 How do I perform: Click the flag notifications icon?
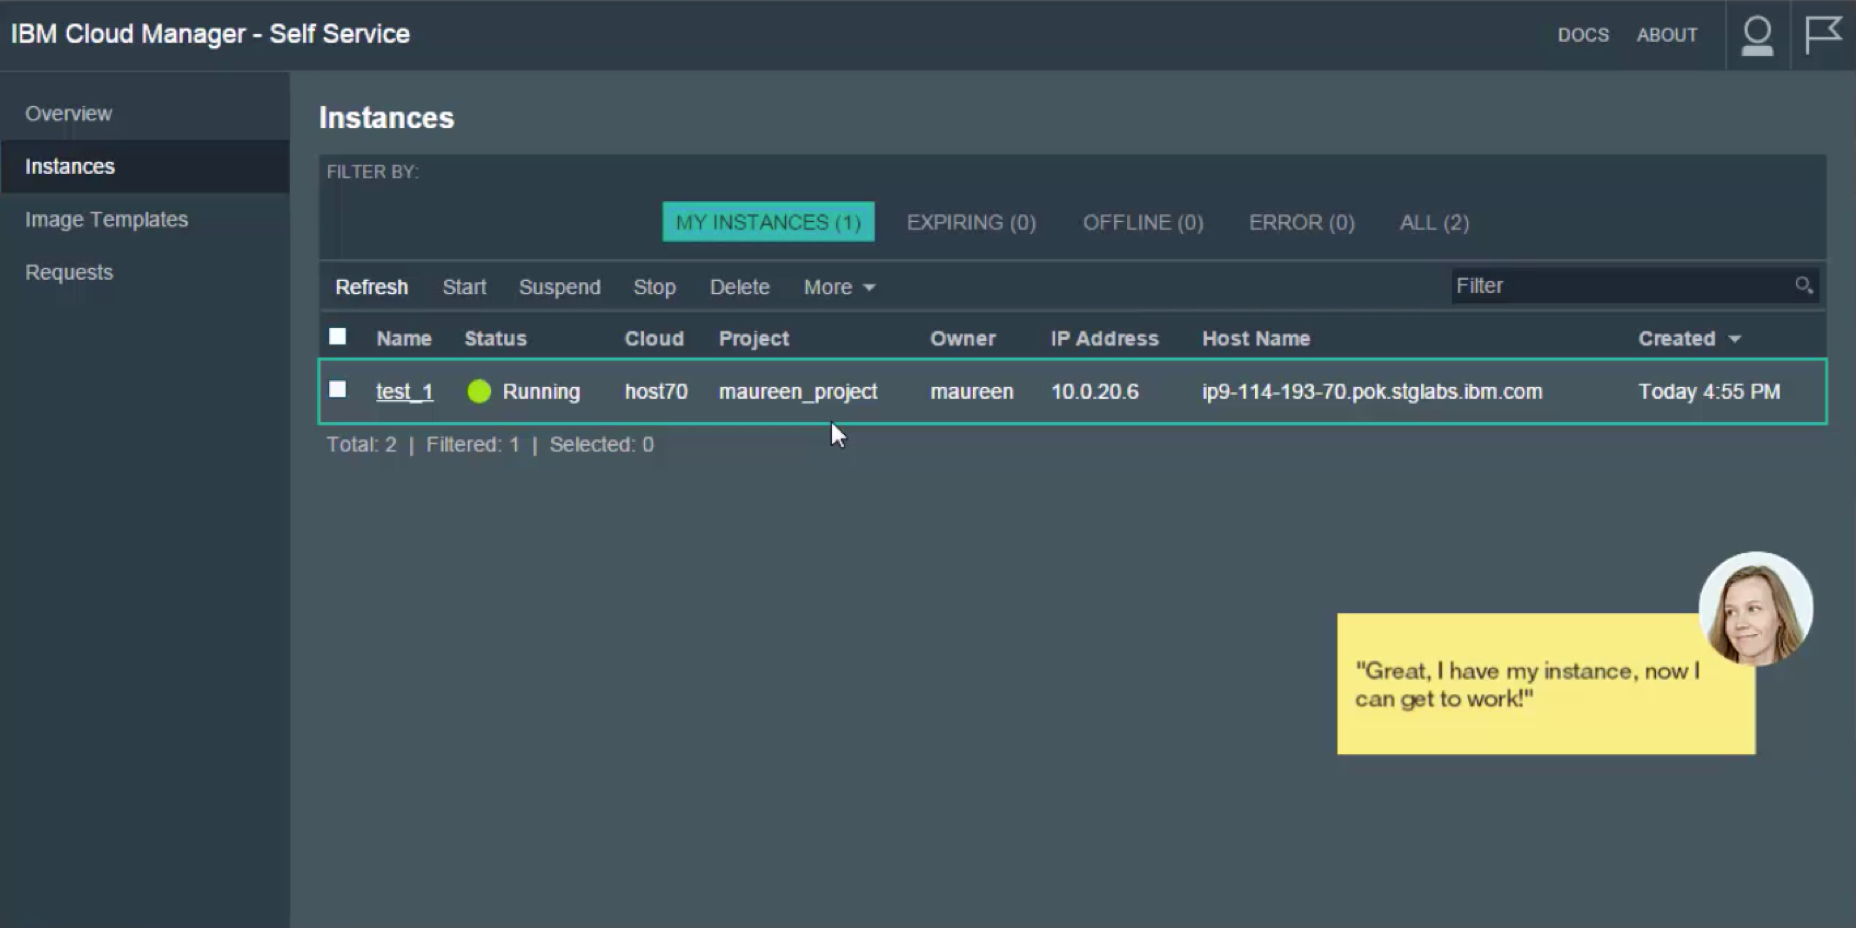coord(1823,34)
